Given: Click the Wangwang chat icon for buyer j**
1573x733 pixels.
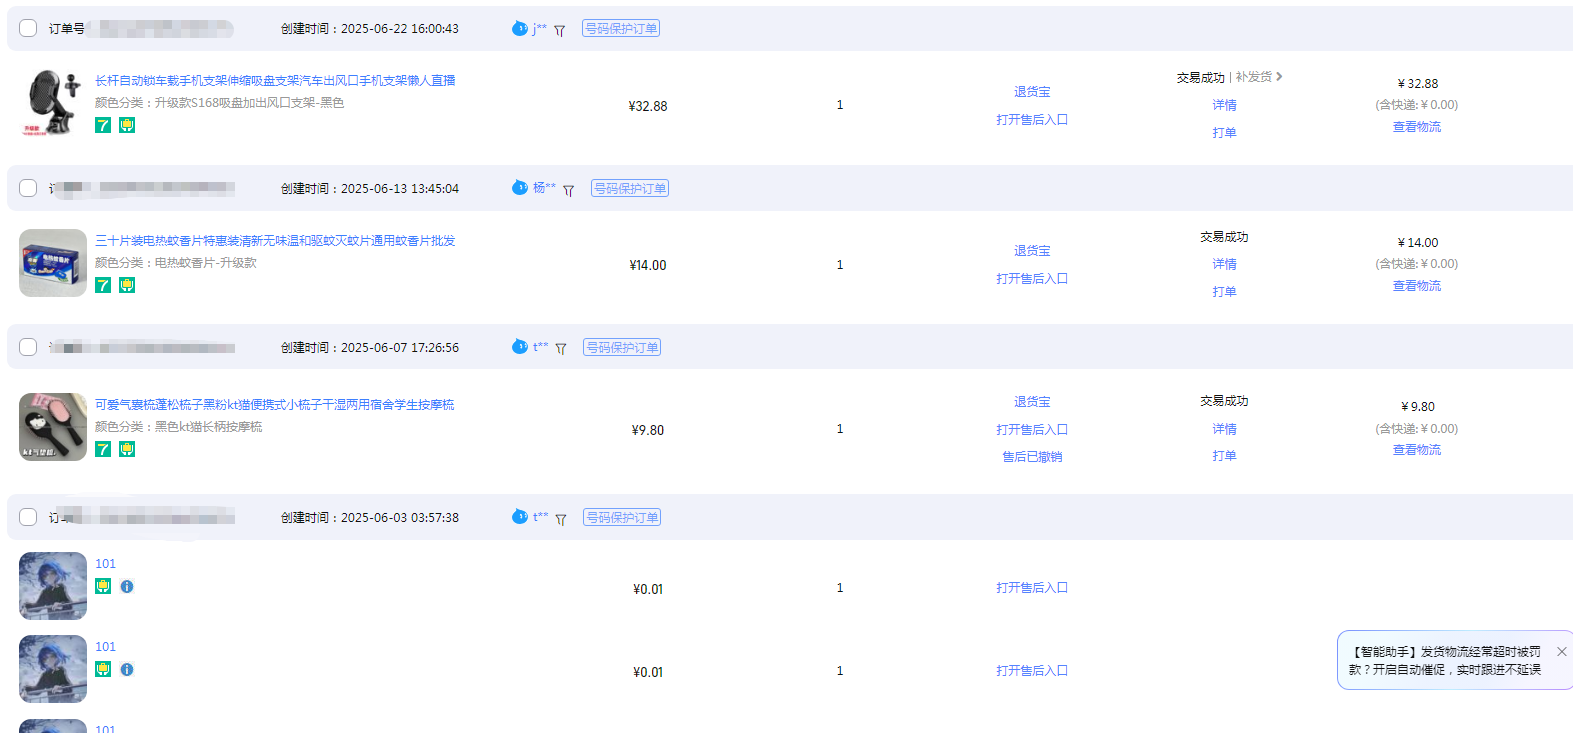Looking at the screenshot, I should pyautogui.click(x=519, y=28).
